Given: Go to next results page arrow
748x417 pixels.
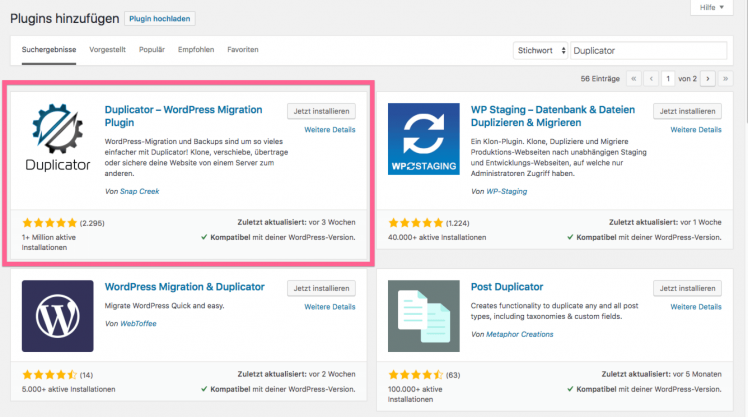Looking at the screenshot, I should (x=708, y=79).
